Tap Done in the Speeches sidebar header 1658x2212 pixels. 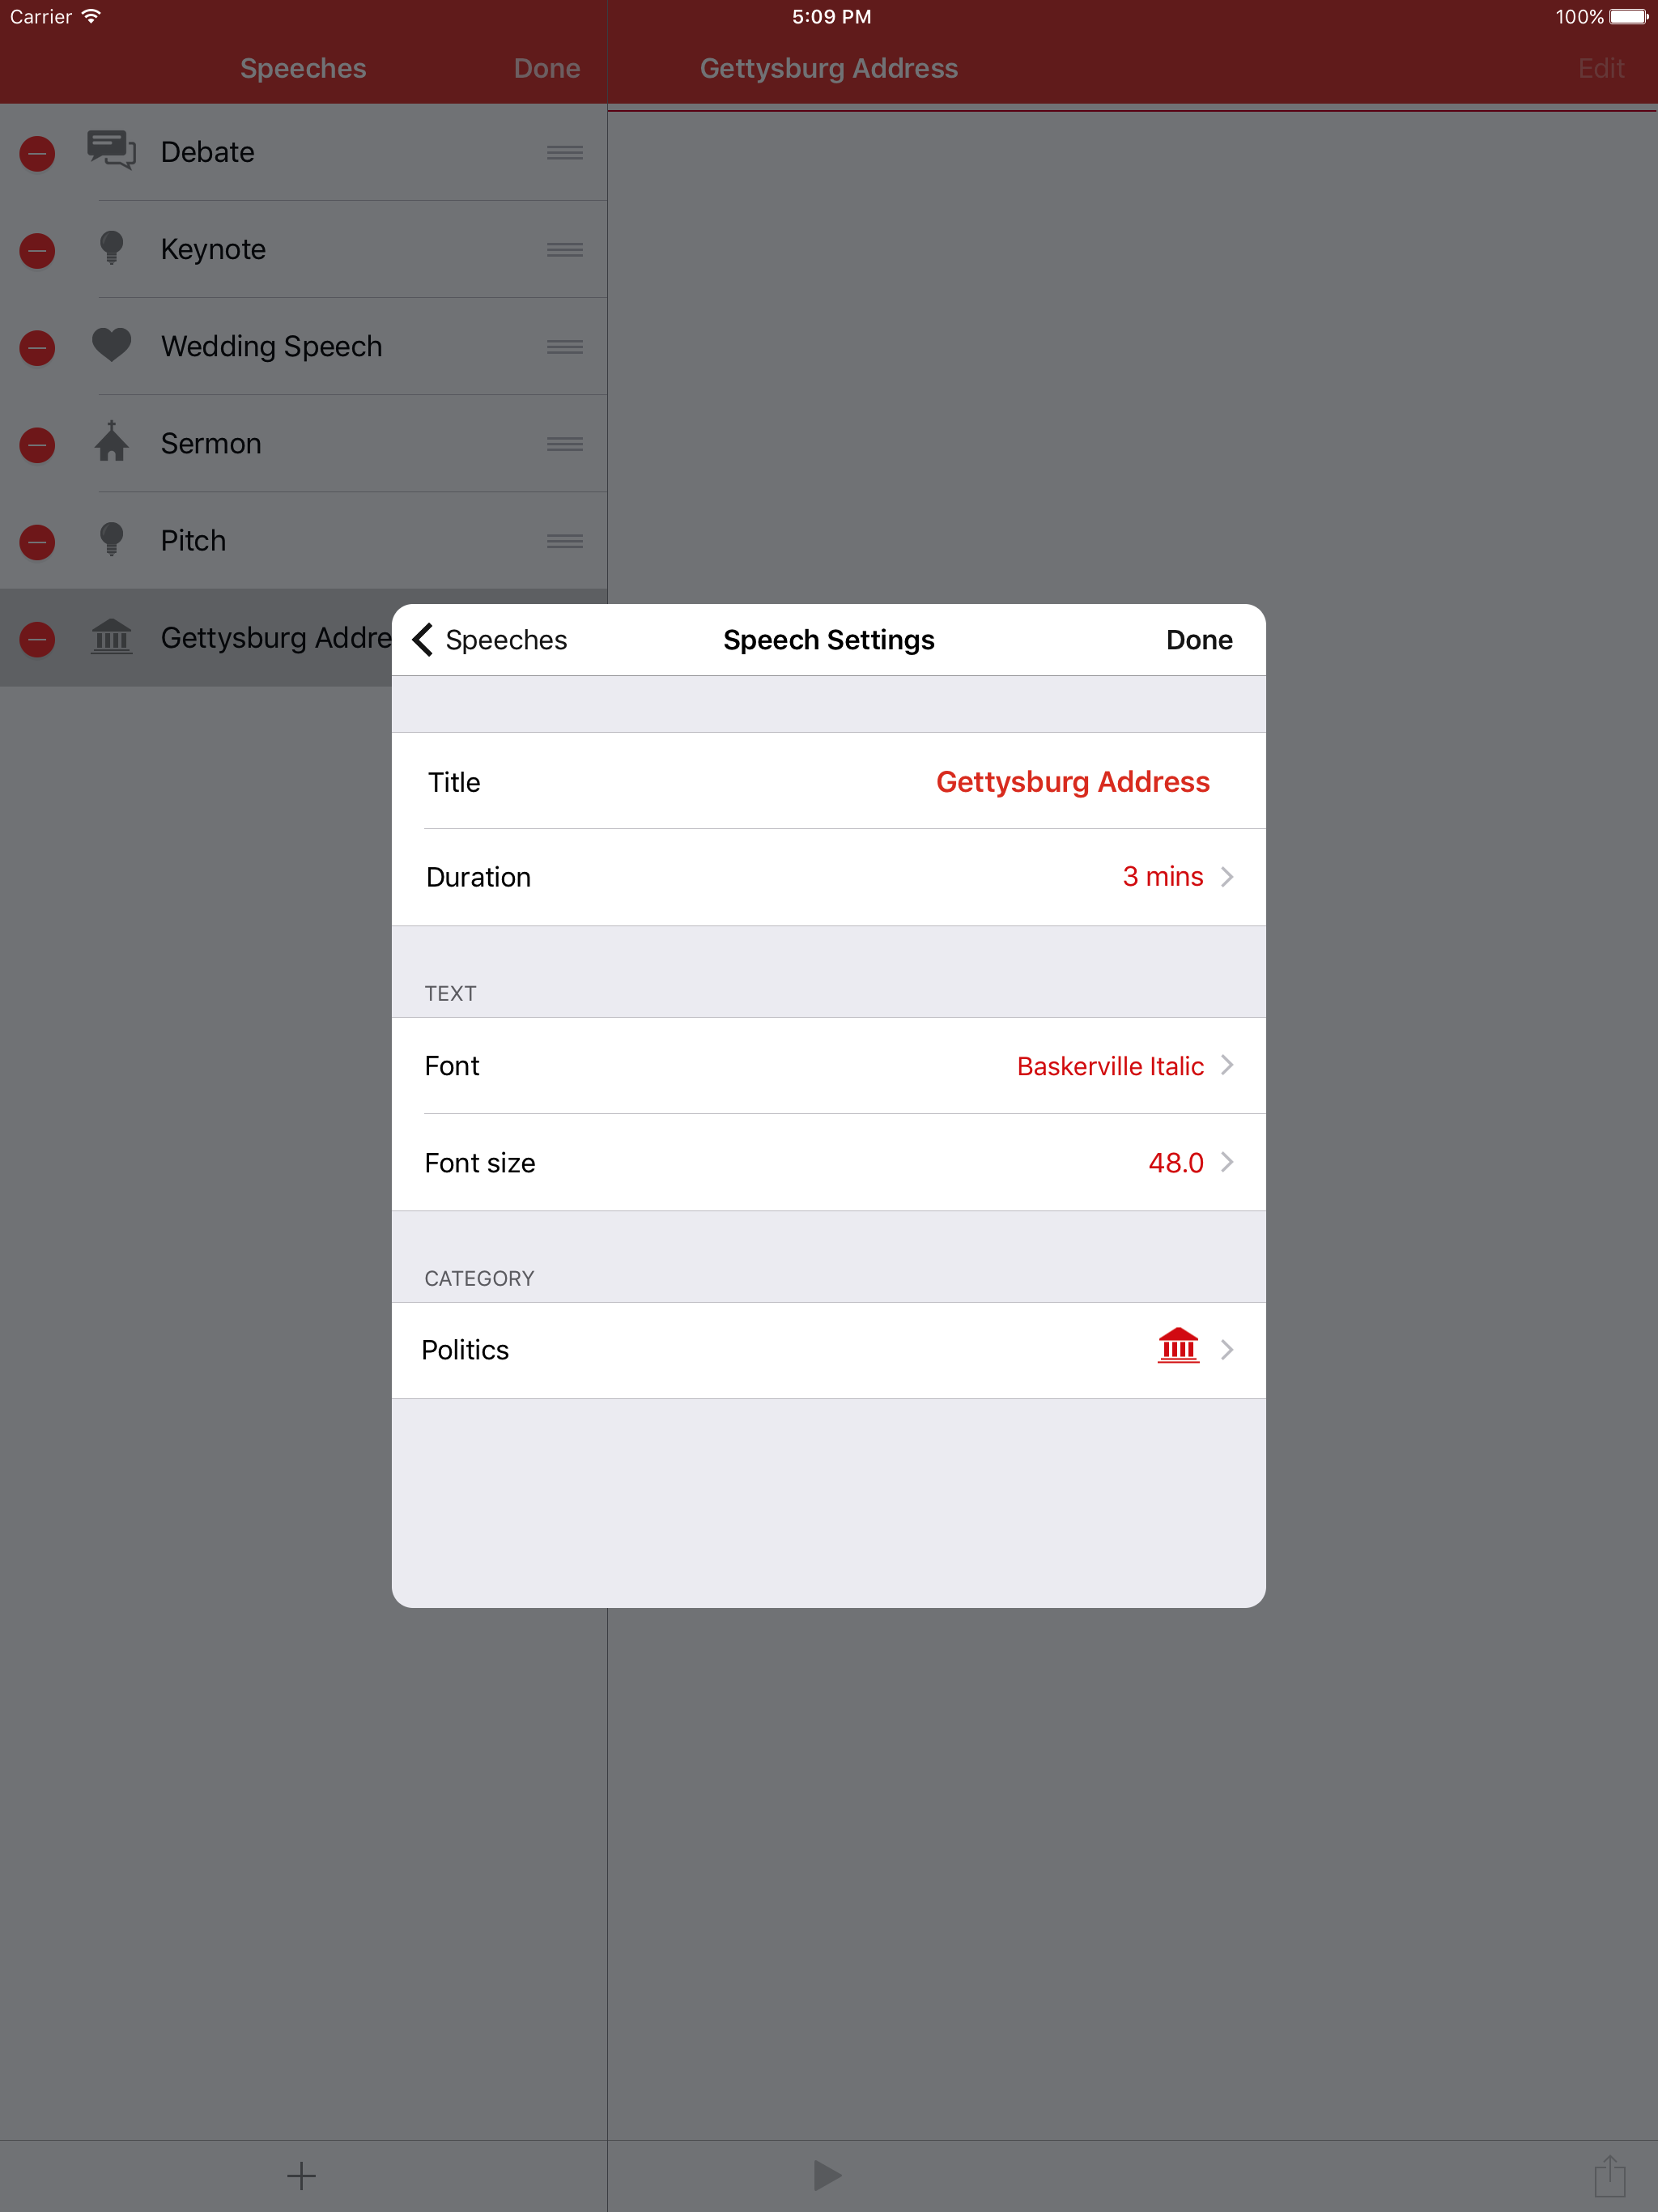click(547, 68)
